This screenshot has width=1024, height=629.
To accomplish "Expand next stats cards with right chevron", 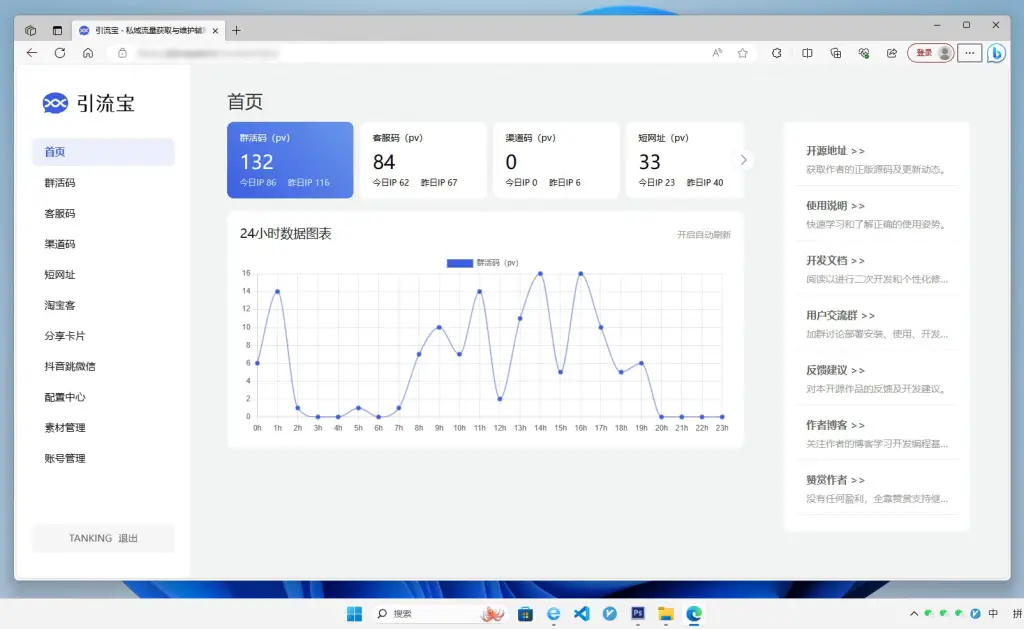I will click(x=743, y=160).
